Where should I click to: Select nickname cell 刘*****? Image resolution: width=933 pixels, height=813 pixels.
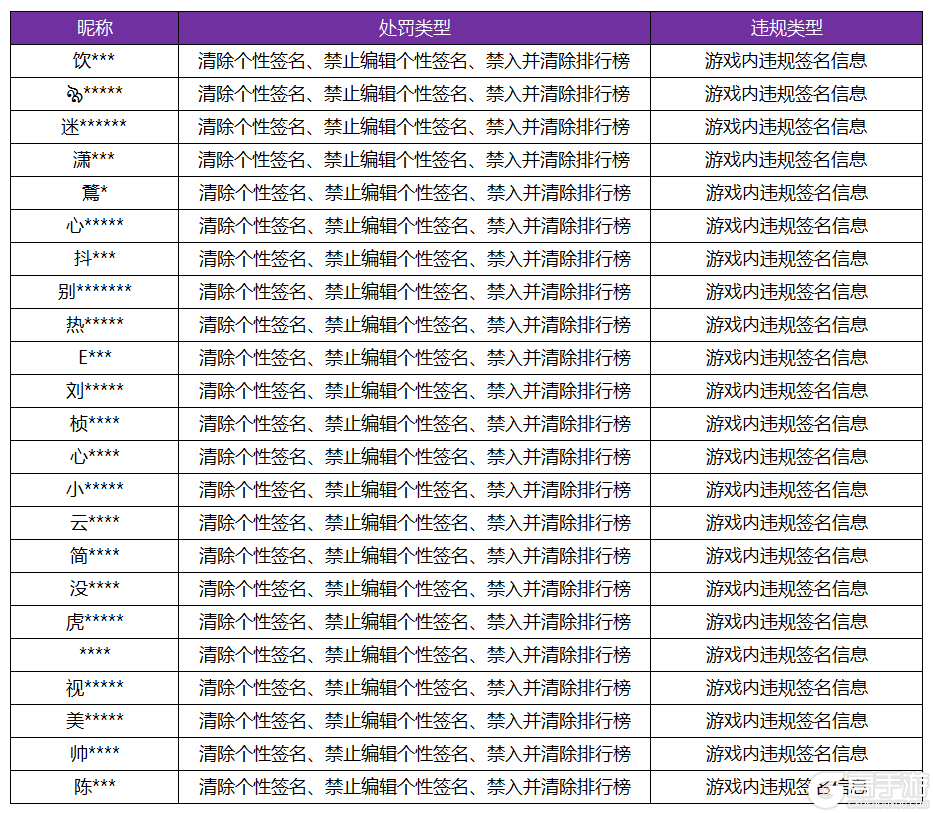click(94, 391)
